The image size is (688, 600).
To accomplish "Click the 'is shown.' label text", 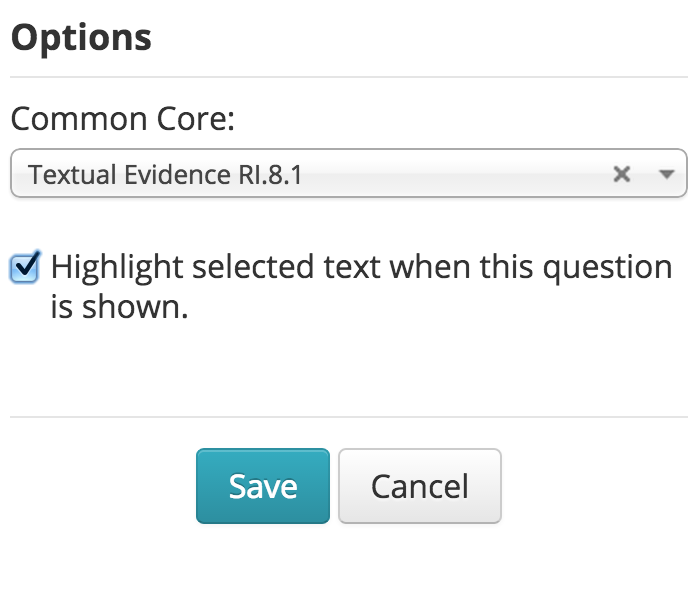I will [x=119, y=307].
